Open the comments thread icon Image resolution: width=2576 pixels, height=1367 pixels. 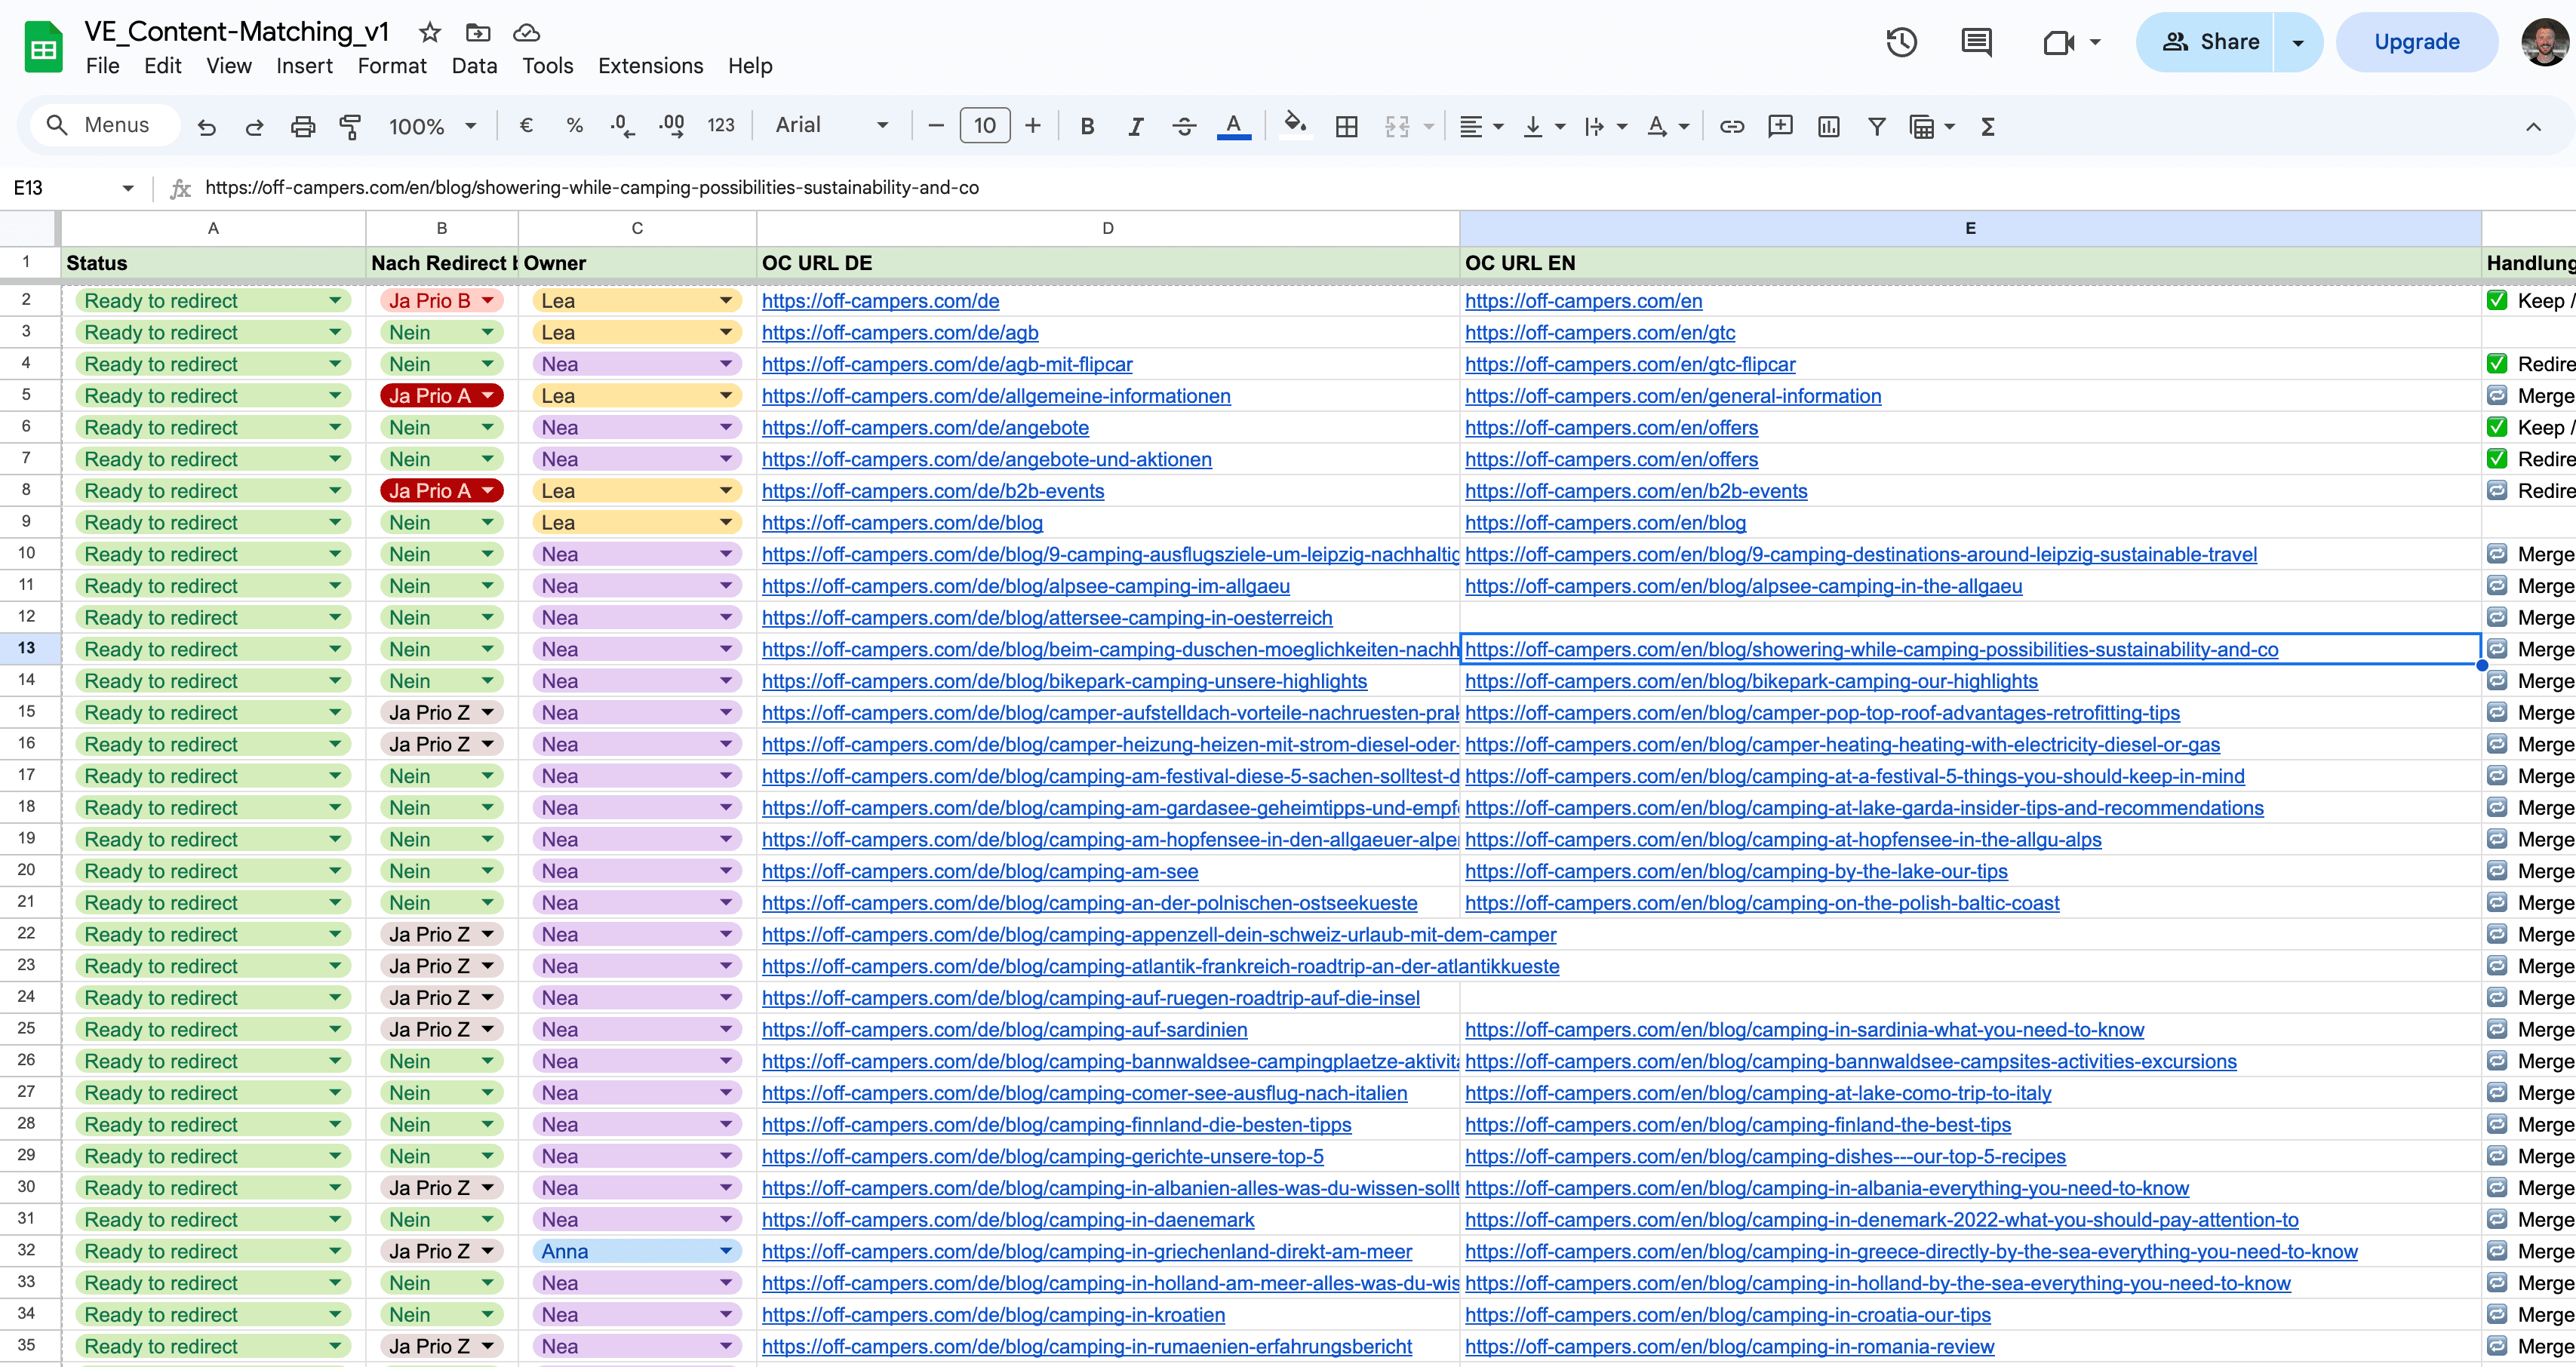[x=1976, y=42]
